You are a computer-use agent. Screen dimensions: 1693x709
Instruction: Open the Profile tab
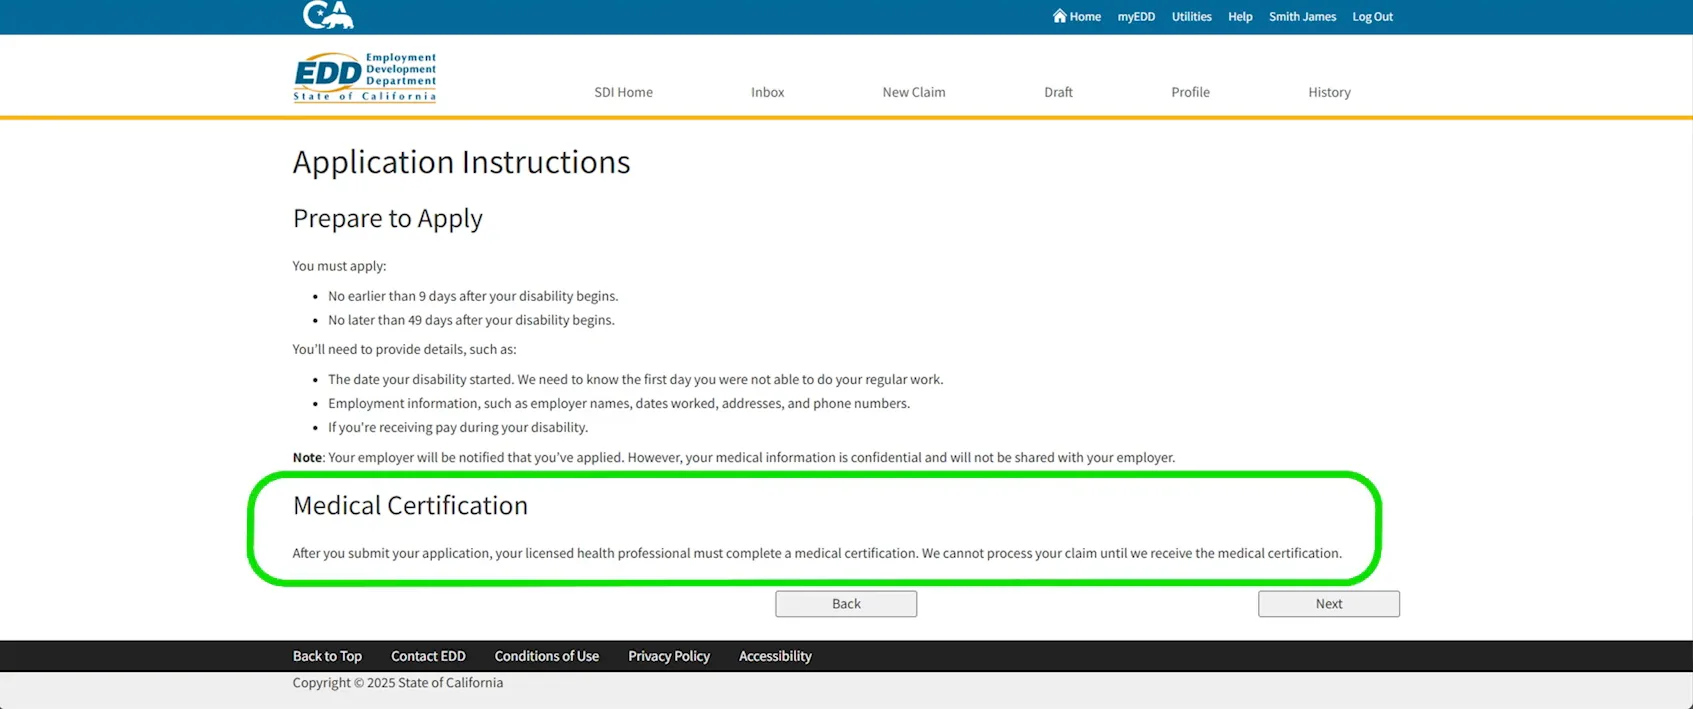(x=1190, y=92)
